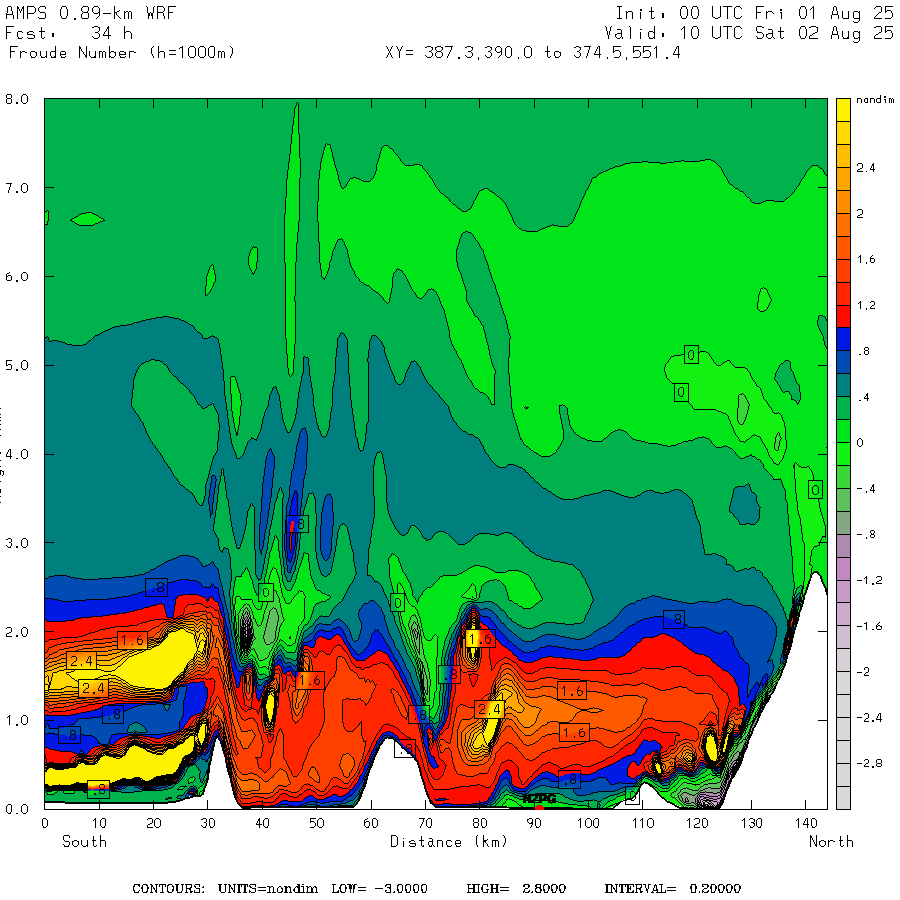Screen dimensions: 900x900
Task: Click the 1.0 height axis tick label
Action: coord(17,720)
